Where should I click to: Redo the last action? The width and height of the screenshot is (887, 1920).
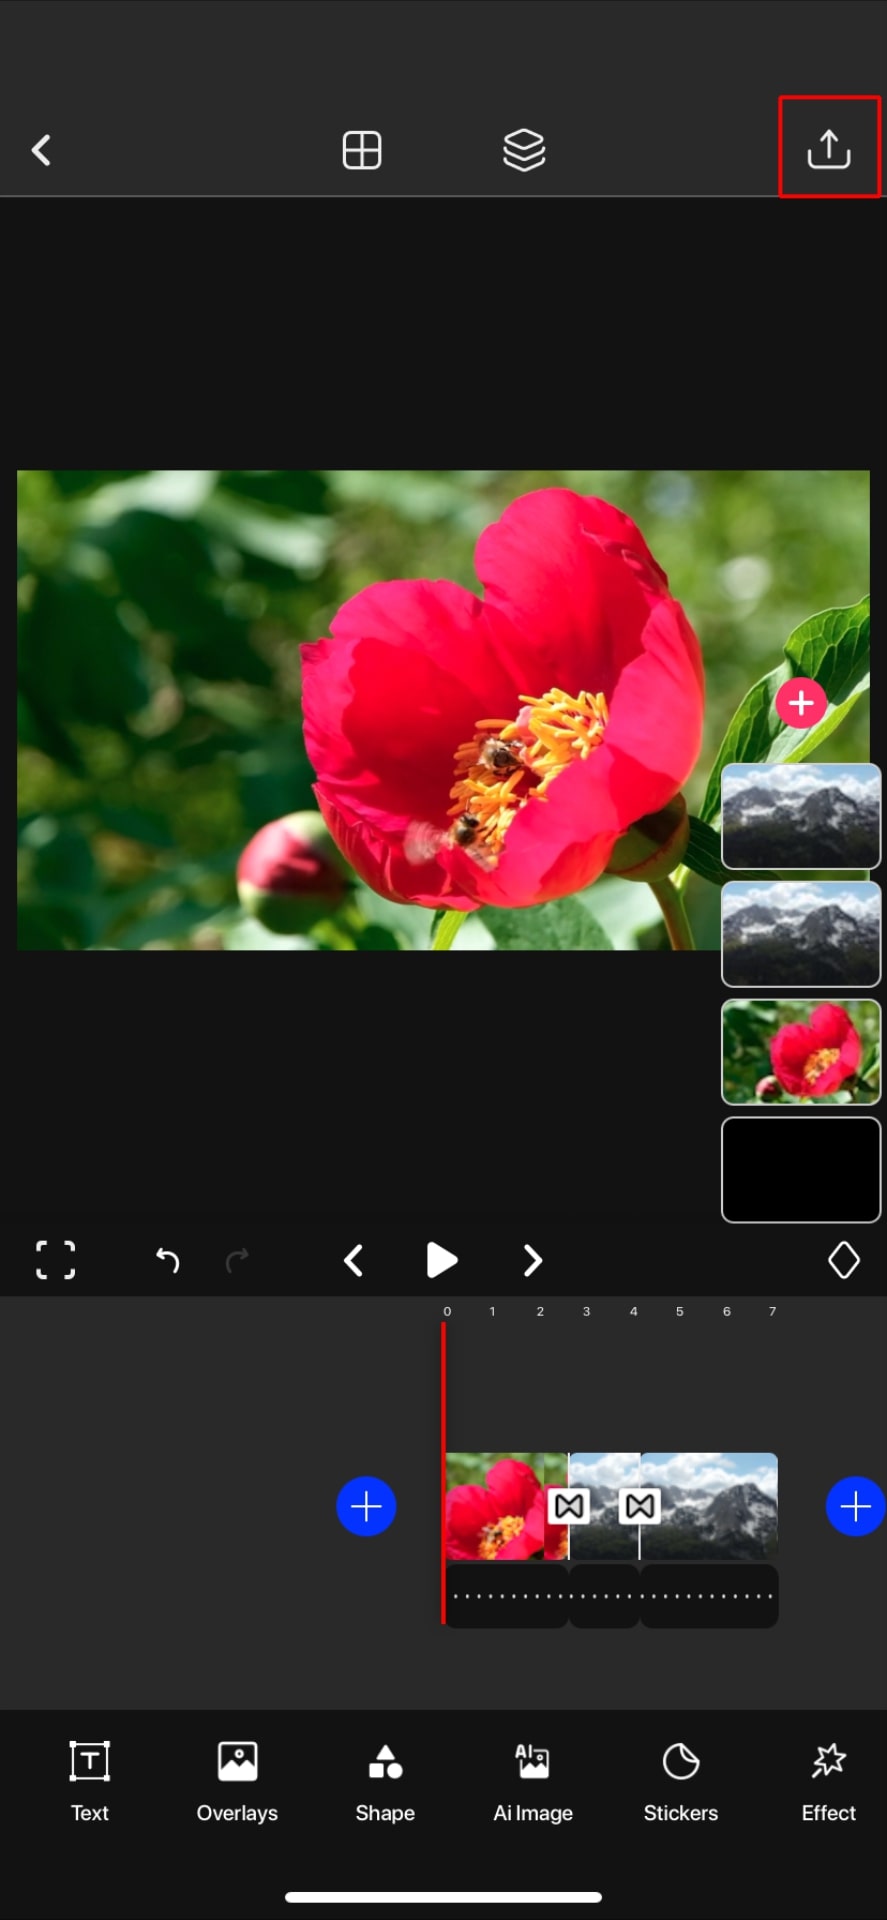pyautogui.click(x=238, y=1260)
